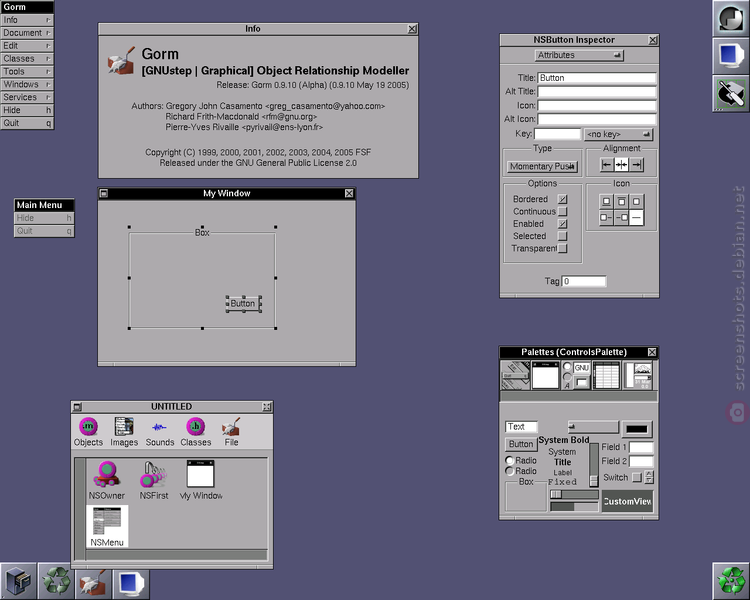Click the Alt Title field in inspector
This screenshot has width=750, height=600.
(597, 91)
